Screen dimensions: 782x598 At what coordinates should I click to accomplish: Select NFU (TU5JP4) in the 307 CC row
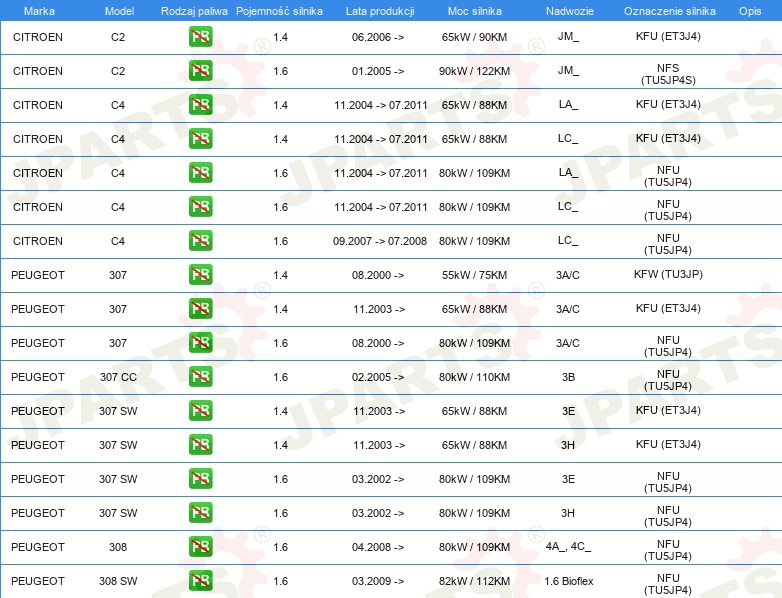click(x=668, y=380)
